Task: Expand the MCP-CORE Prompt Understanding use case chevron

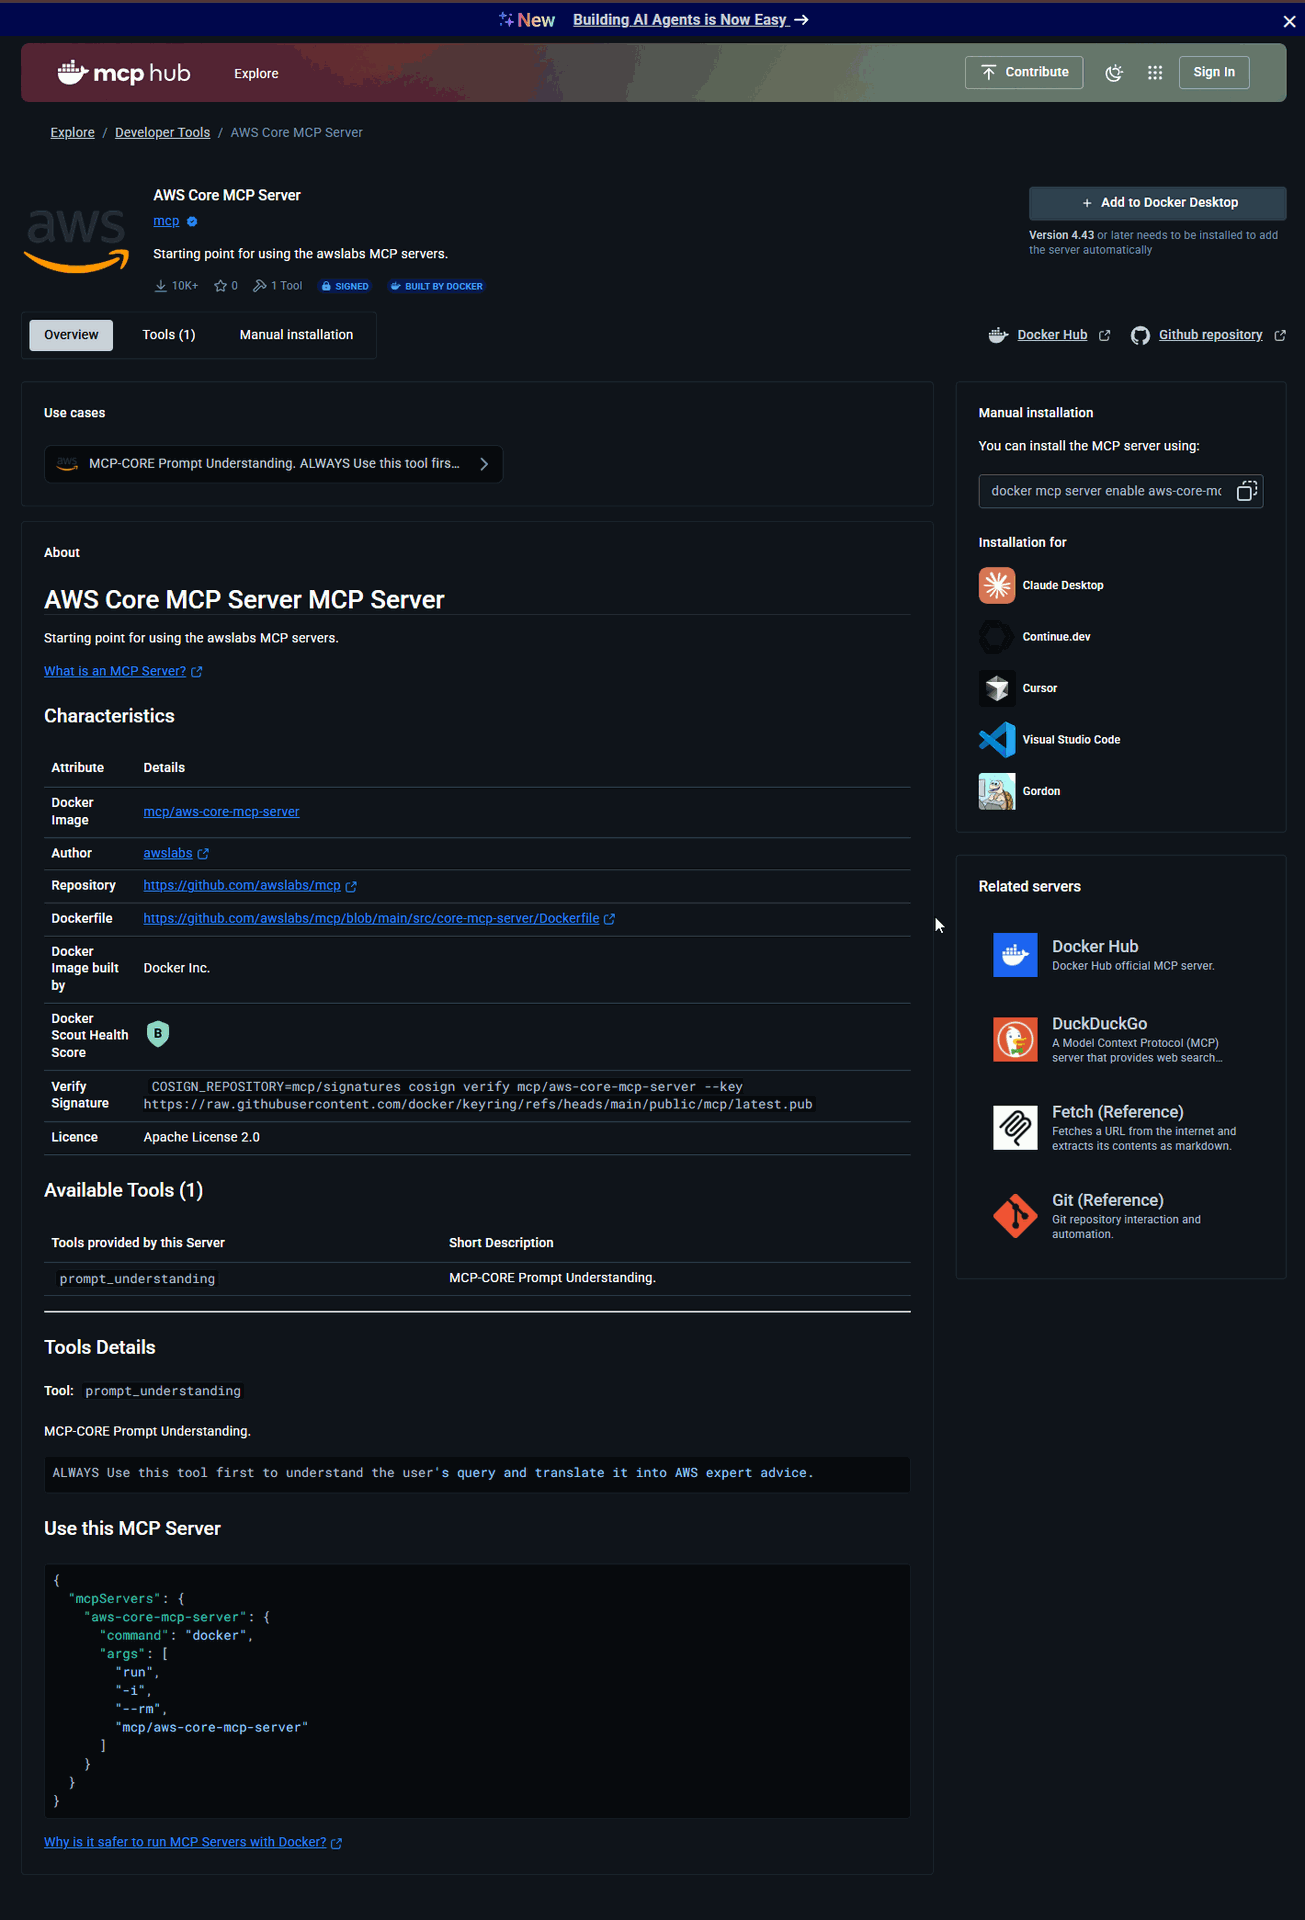Action: click(x=484, y=464)
